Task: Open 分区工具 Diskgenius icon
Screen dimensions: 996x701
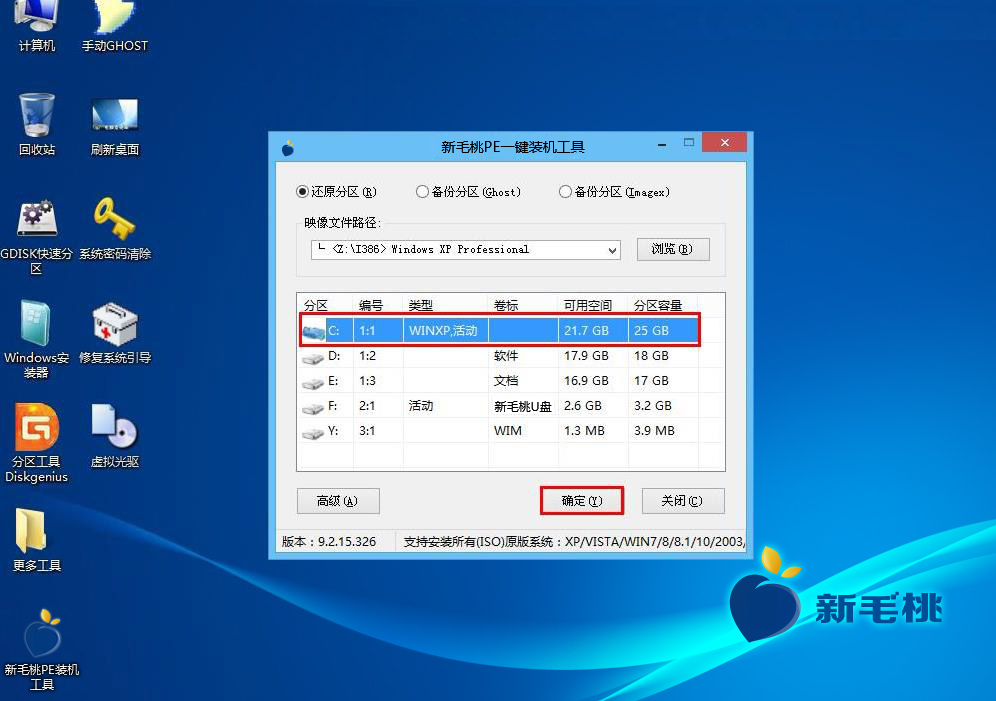Action: coord(36,443)
